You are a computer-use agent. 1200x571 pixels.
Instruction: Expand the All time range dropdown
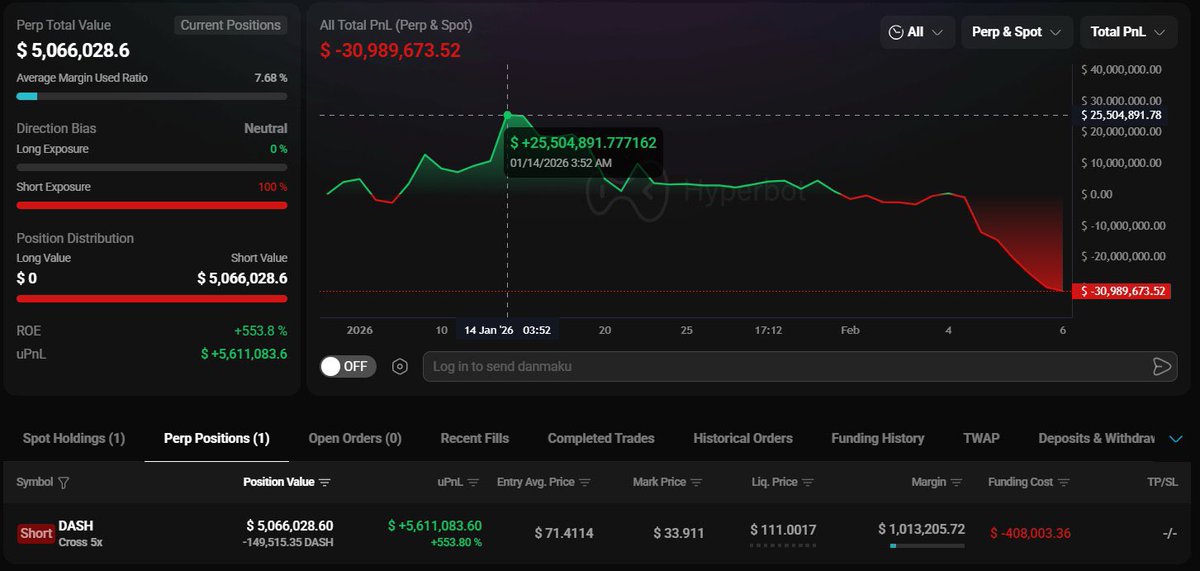coord(915,32)
